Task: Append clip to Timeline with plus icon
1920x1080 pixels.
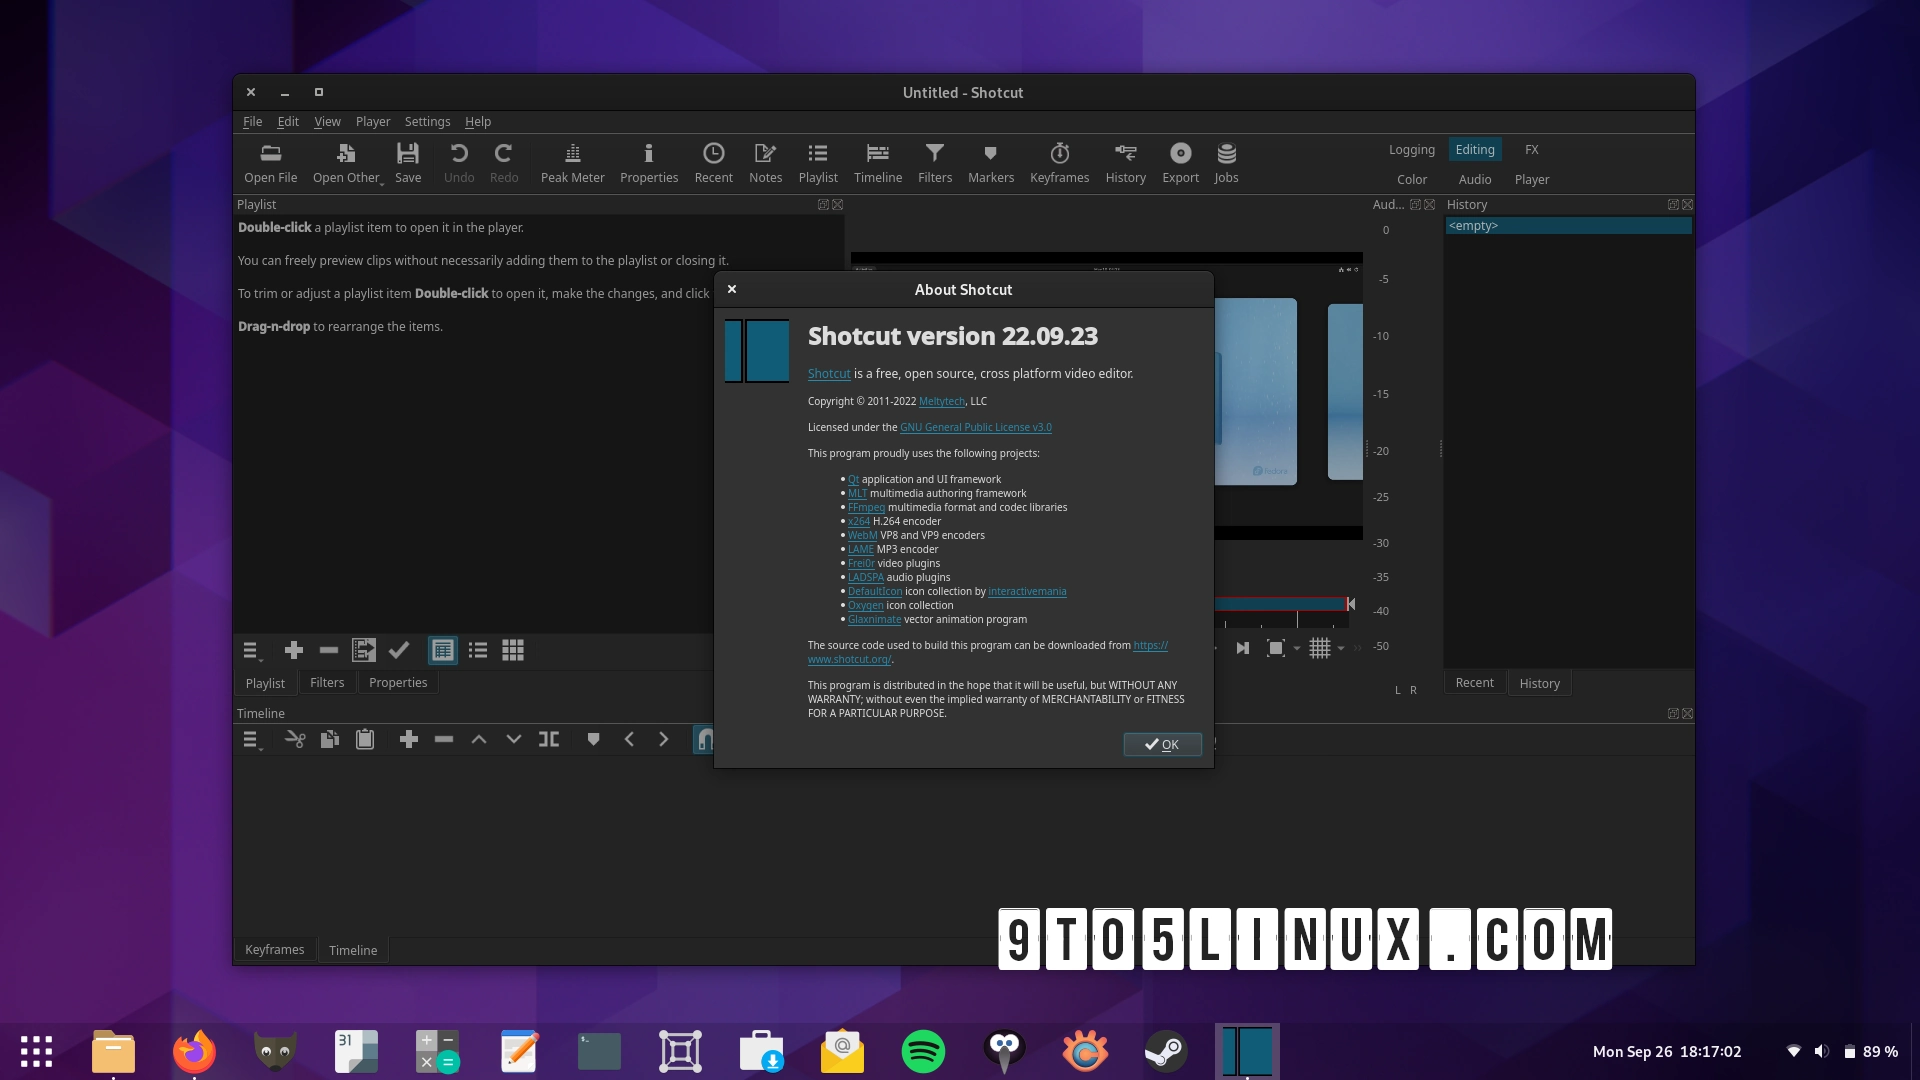Action: pyautogui.click(x=408, y=739)
